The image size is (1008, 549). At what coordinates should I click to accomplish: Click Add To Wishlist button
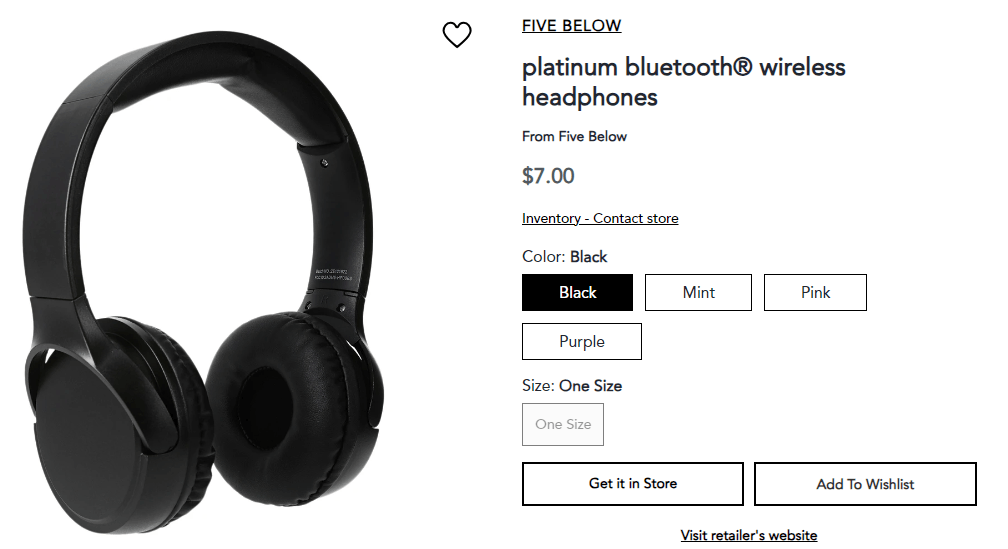click(865, 484)
